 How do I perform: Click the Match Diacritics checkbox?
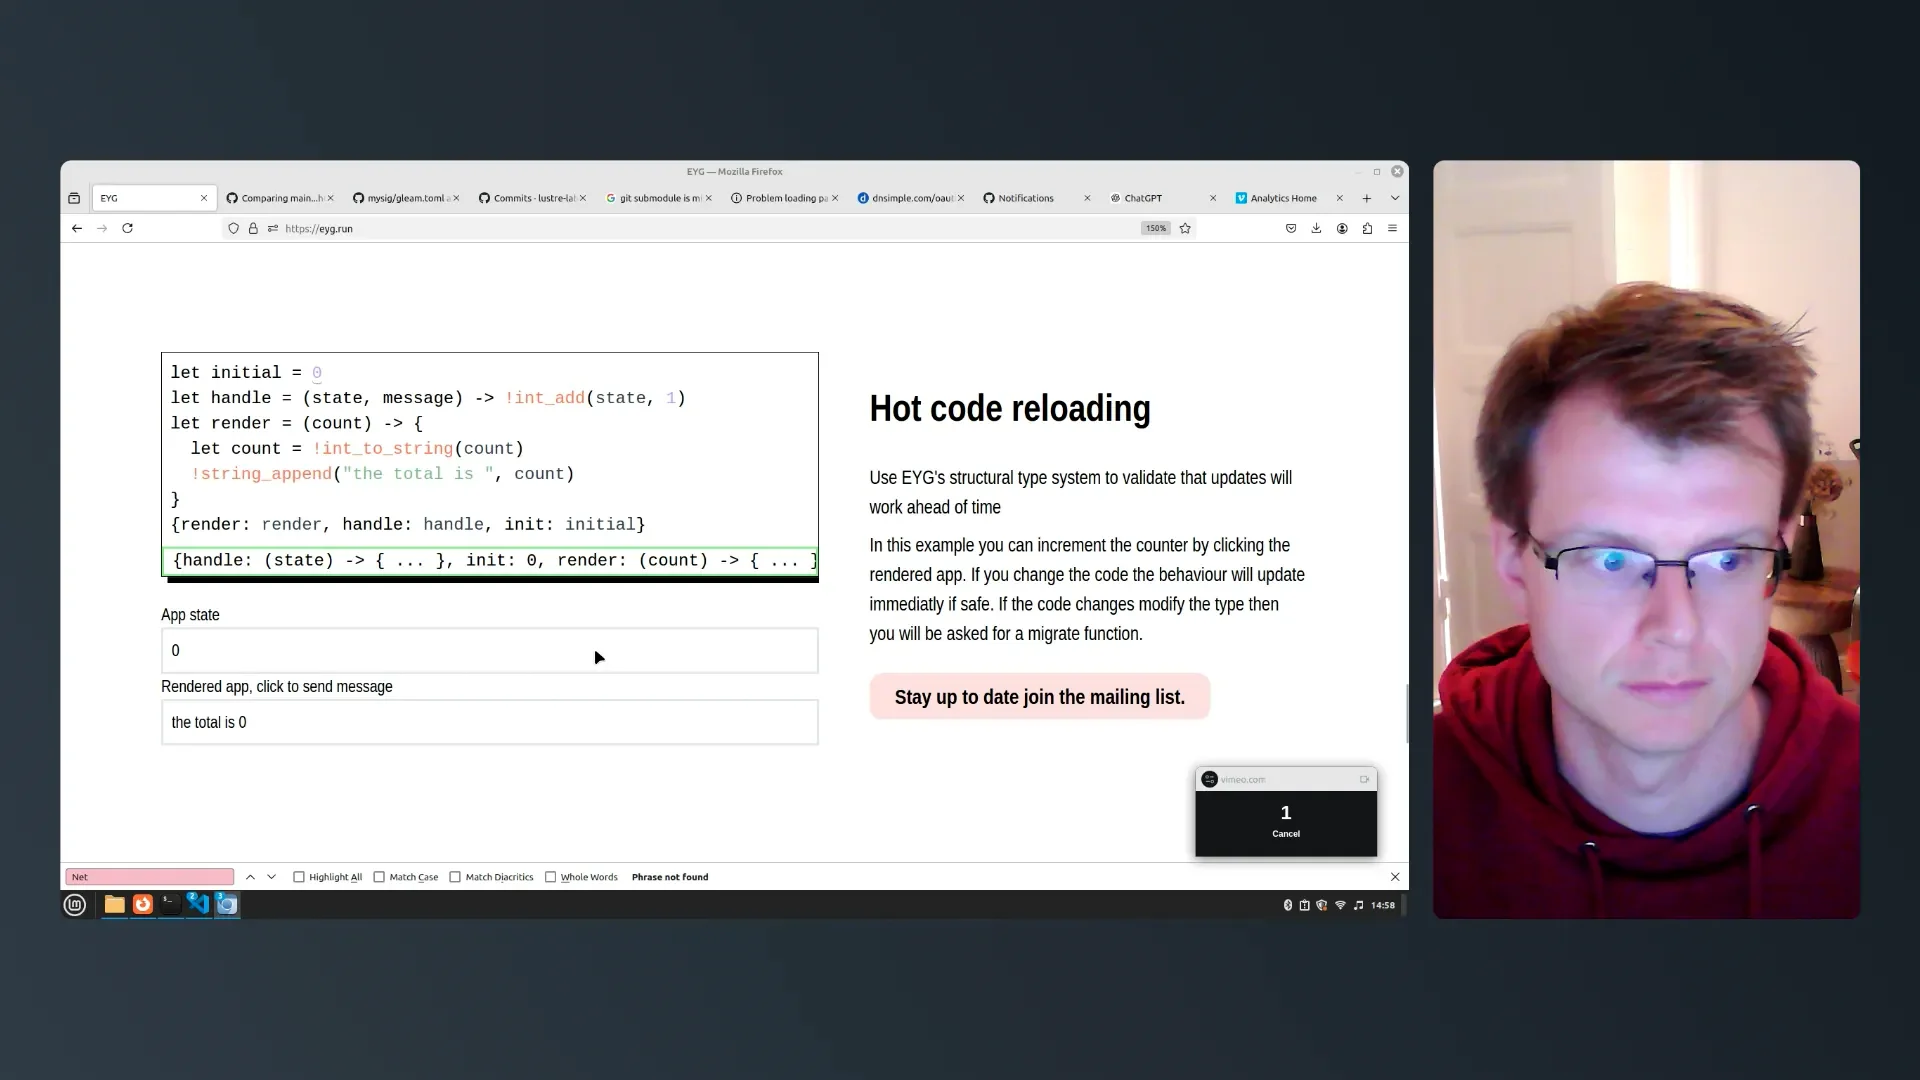pos(458,877)
